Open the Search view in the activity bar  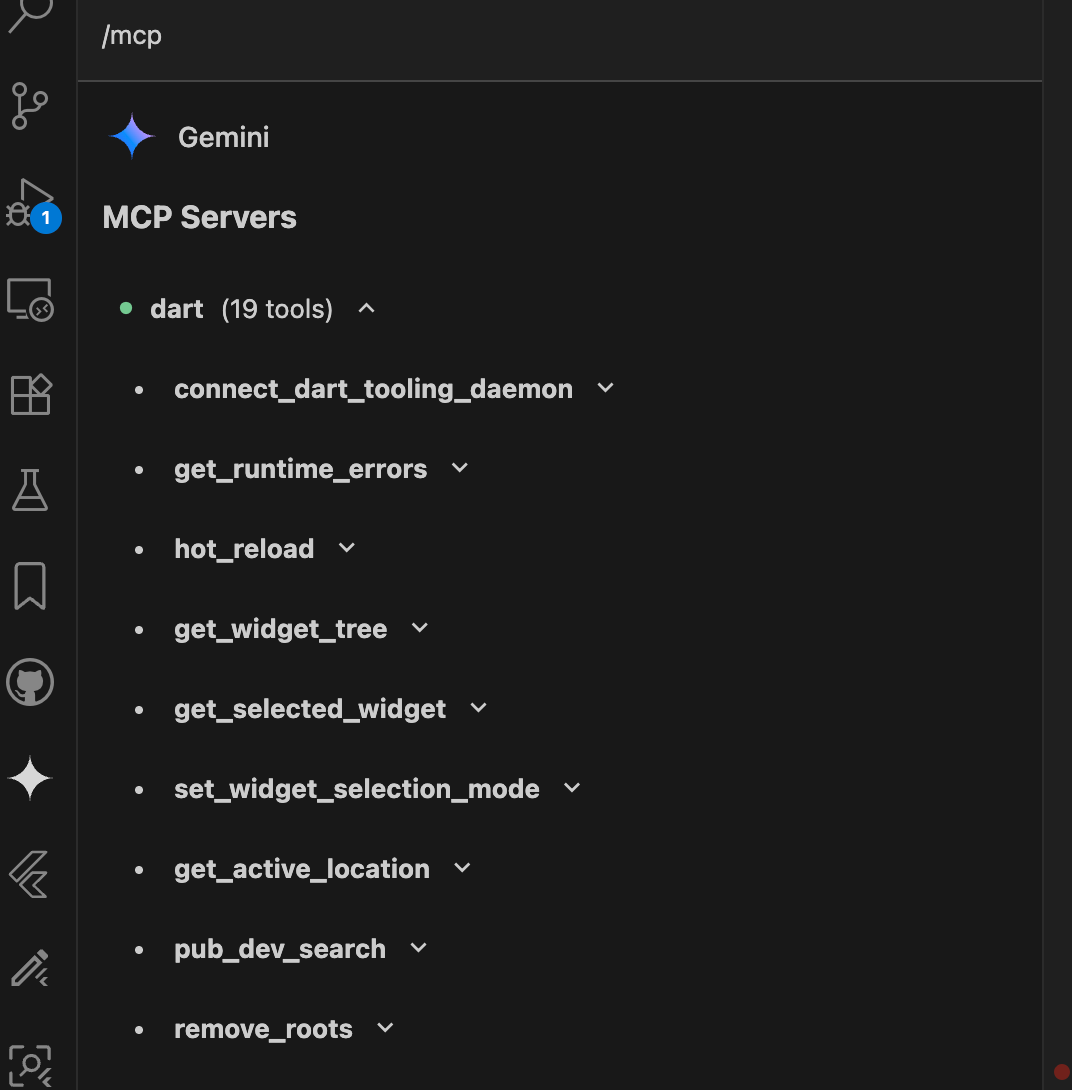[29, 15]
